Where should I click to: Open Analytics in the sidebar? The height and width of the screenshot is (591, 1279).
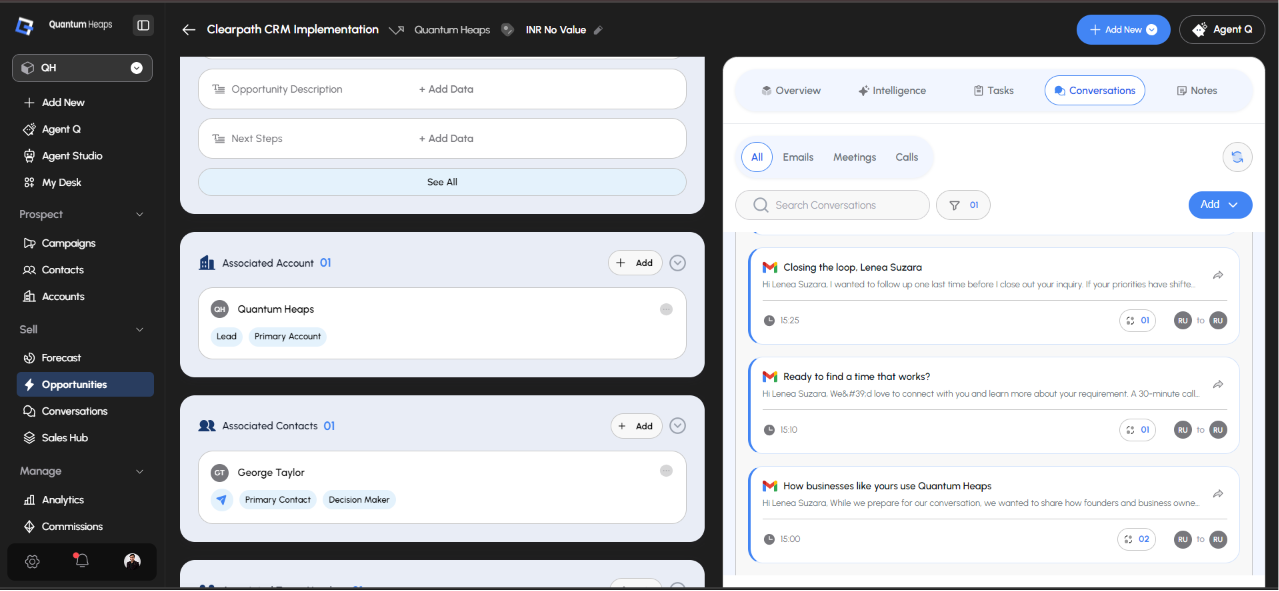53,500
